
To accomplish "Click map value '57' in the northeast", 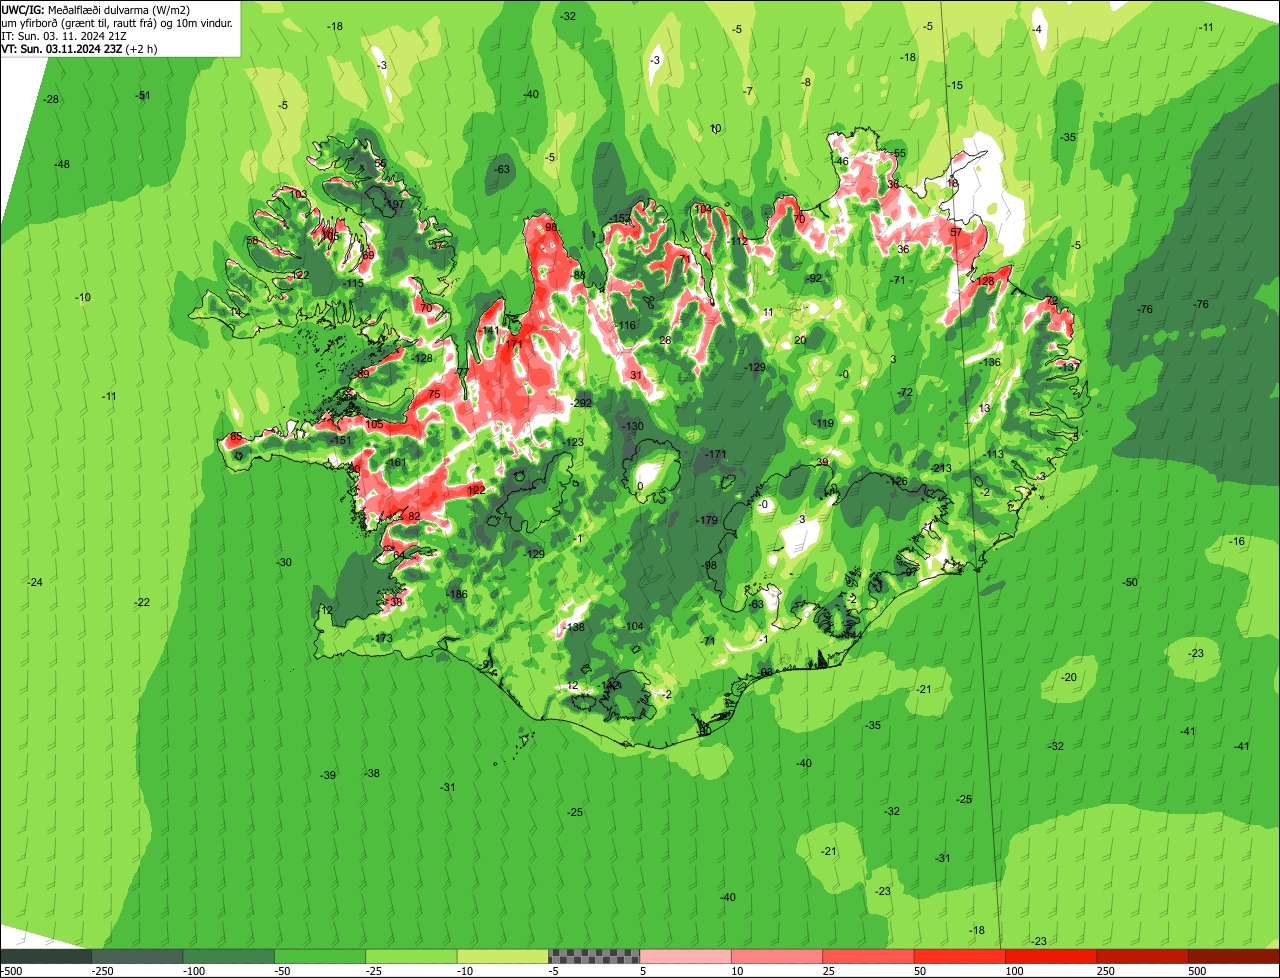I will coord(956,232).
